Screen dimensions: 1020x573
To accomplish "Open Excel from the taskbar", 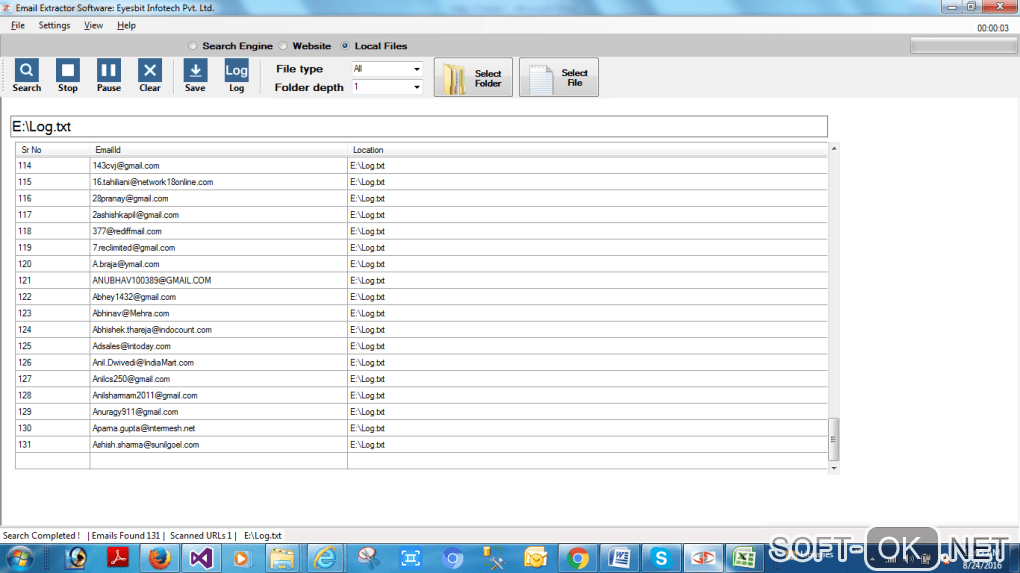I will (744, 559).
